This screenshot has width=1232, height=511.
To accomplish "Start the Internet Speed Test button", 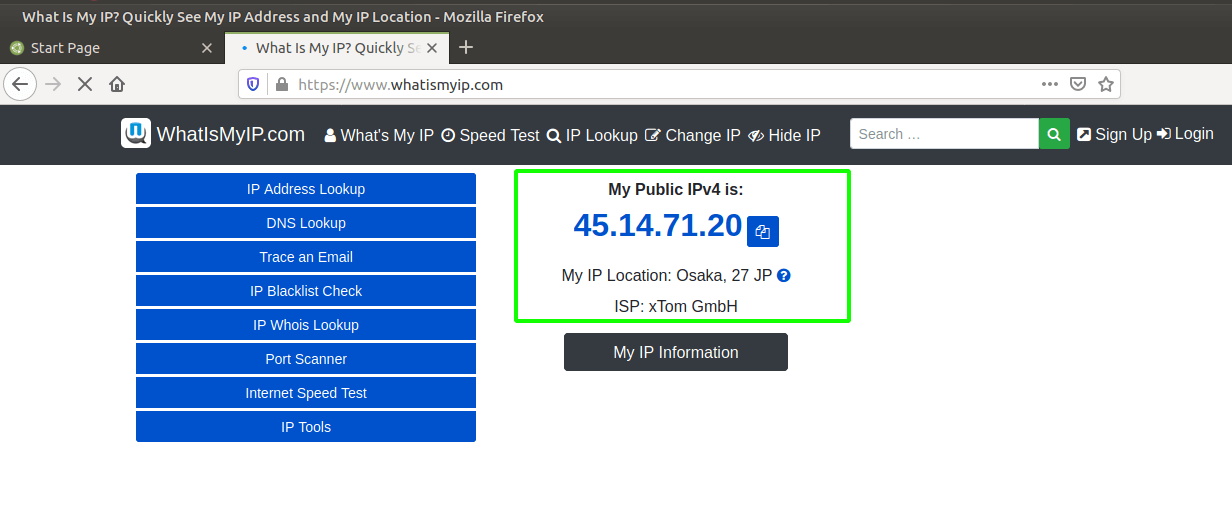I will (306, 393).
